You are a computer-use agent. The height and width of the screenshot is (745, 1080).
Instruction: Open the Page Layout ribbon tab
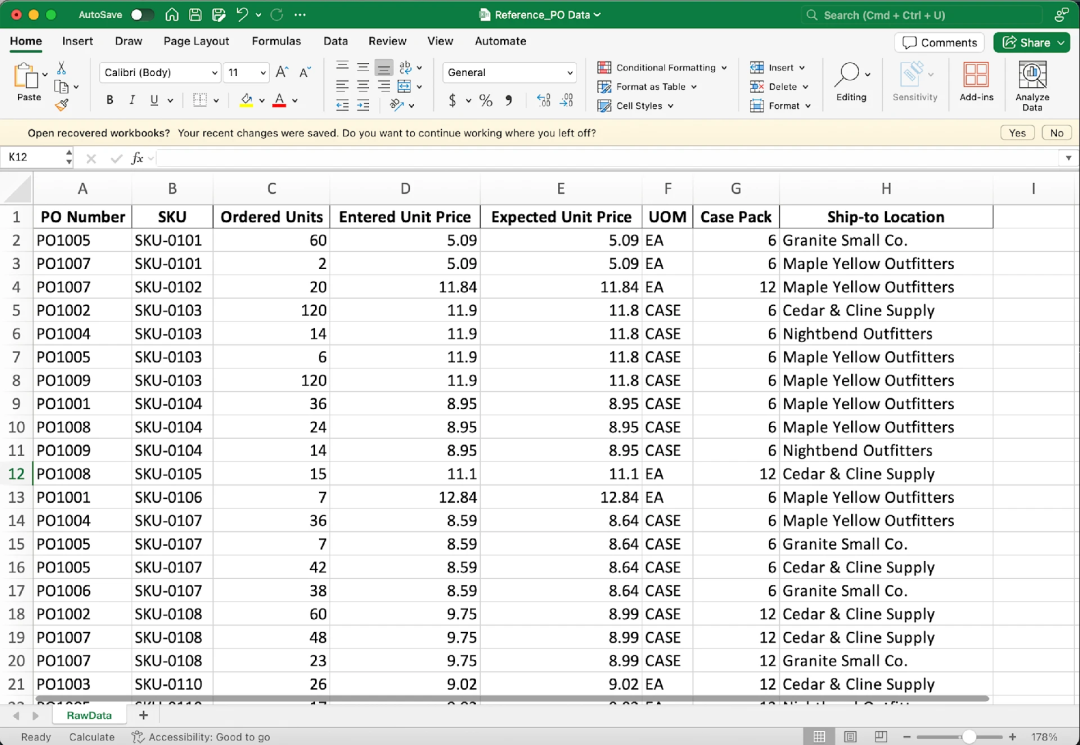pyautogui.click(x=196, y=41)
